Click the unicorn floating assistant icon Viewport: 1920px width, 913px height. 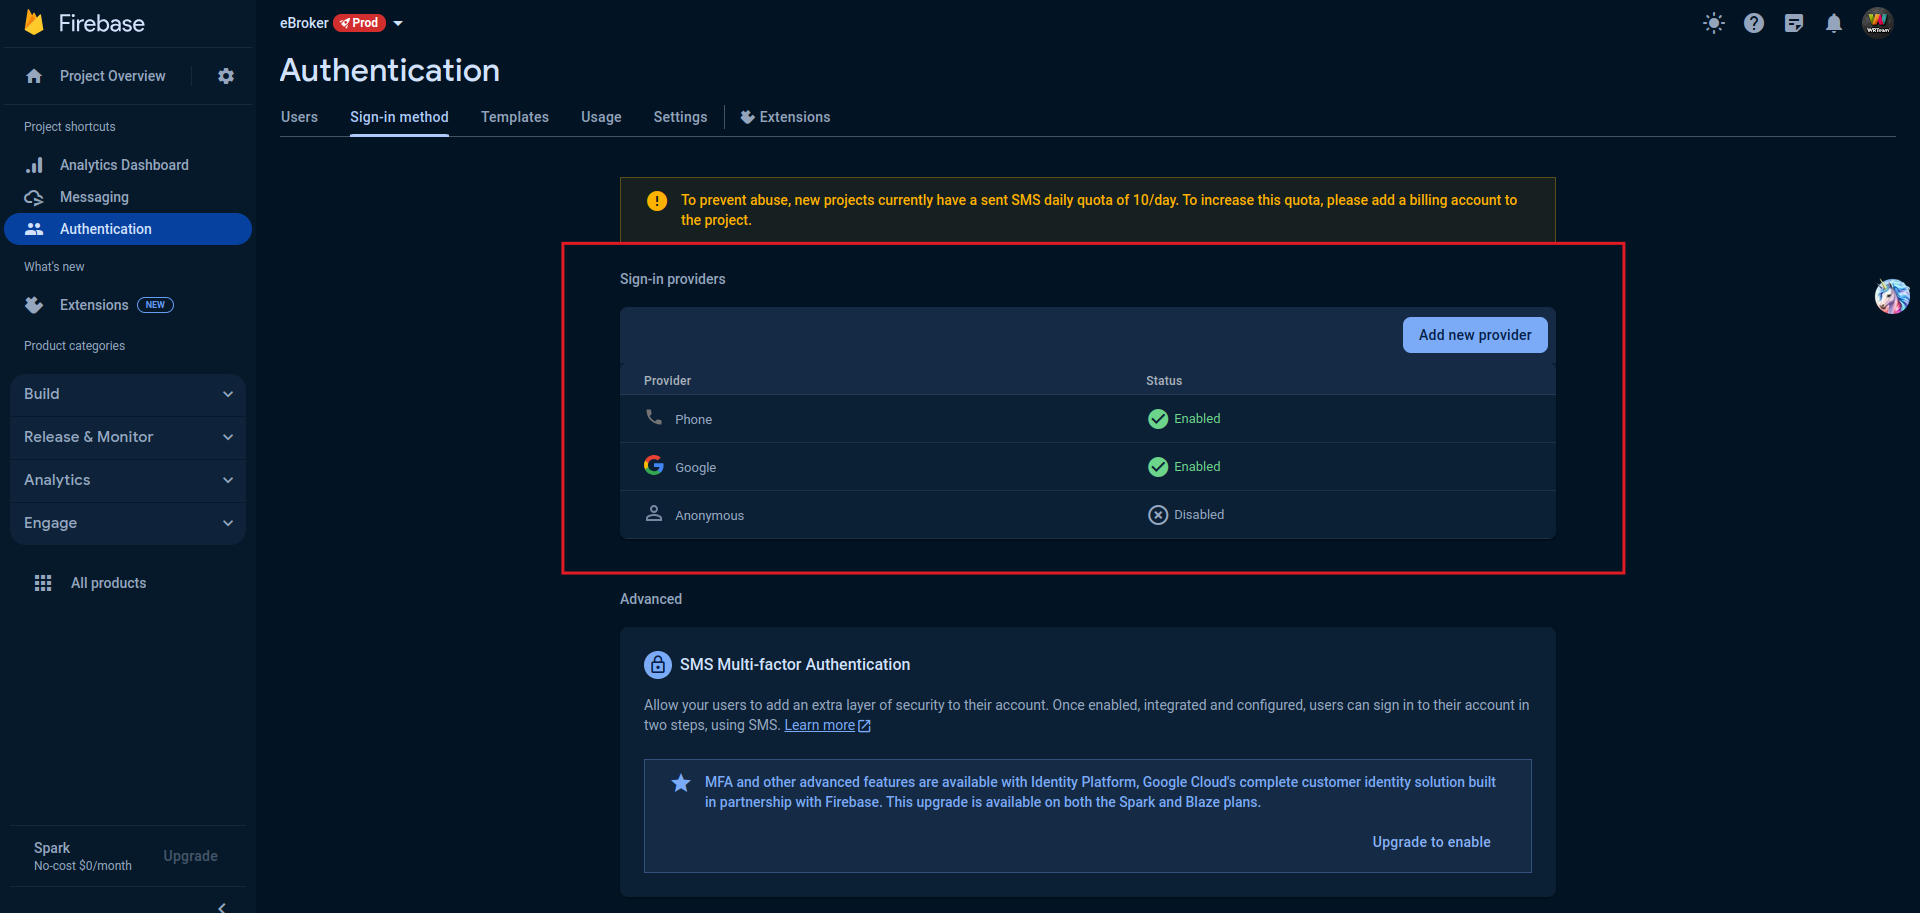coord(1892,296)
